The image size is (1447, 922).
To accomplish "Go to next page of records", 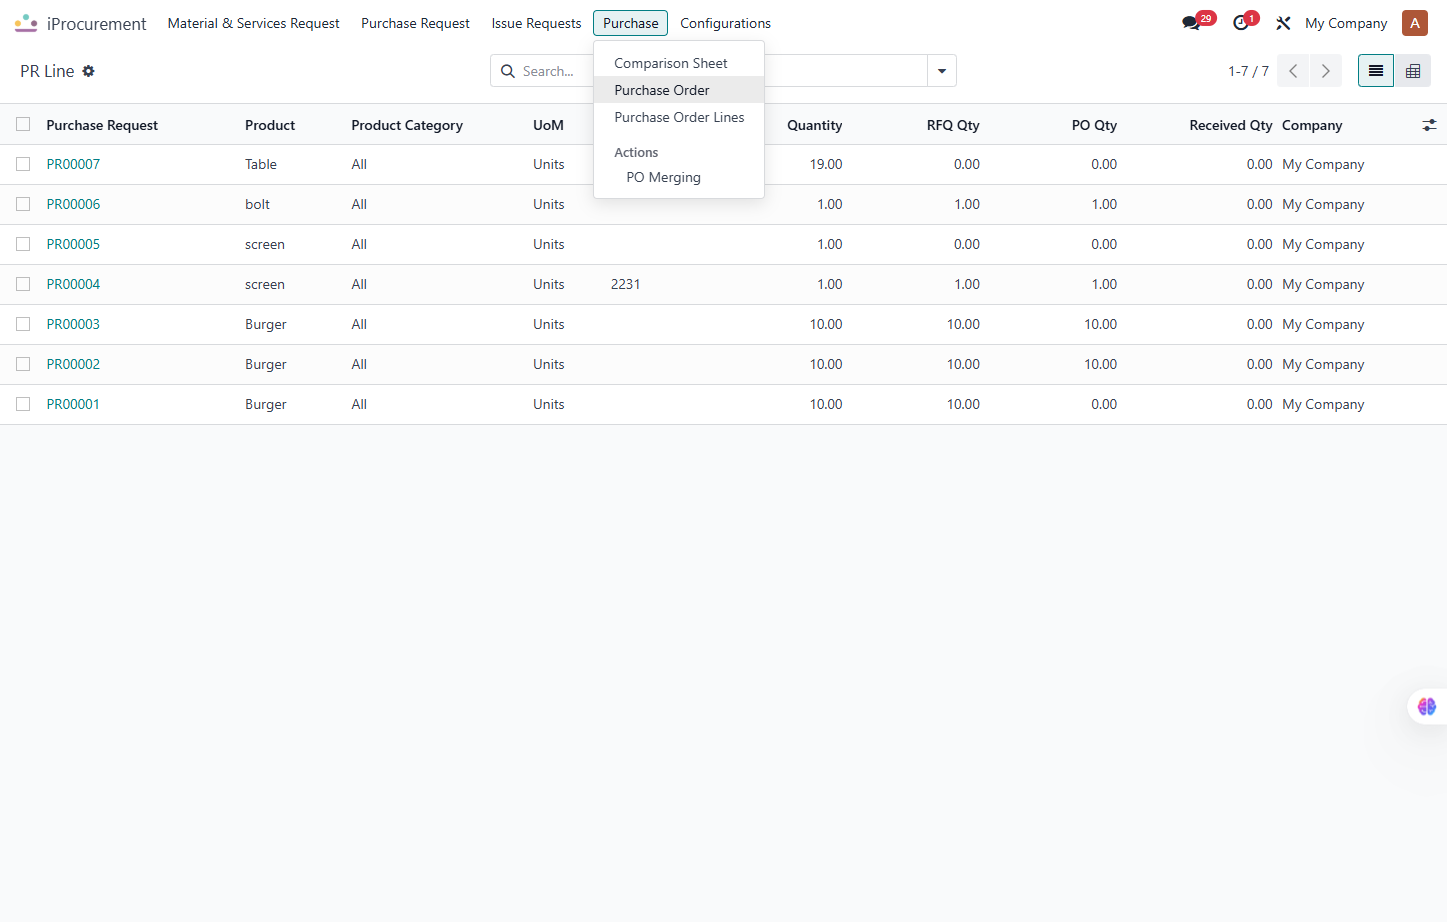I will [1326, 71].
